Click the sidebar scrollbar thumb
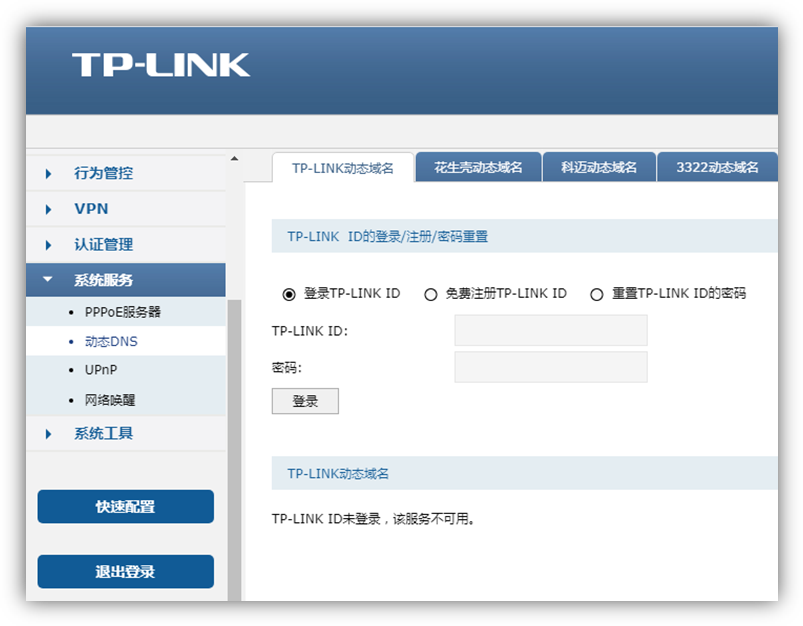The width and height of the screenshot is (803, 626). pos(235,450)
